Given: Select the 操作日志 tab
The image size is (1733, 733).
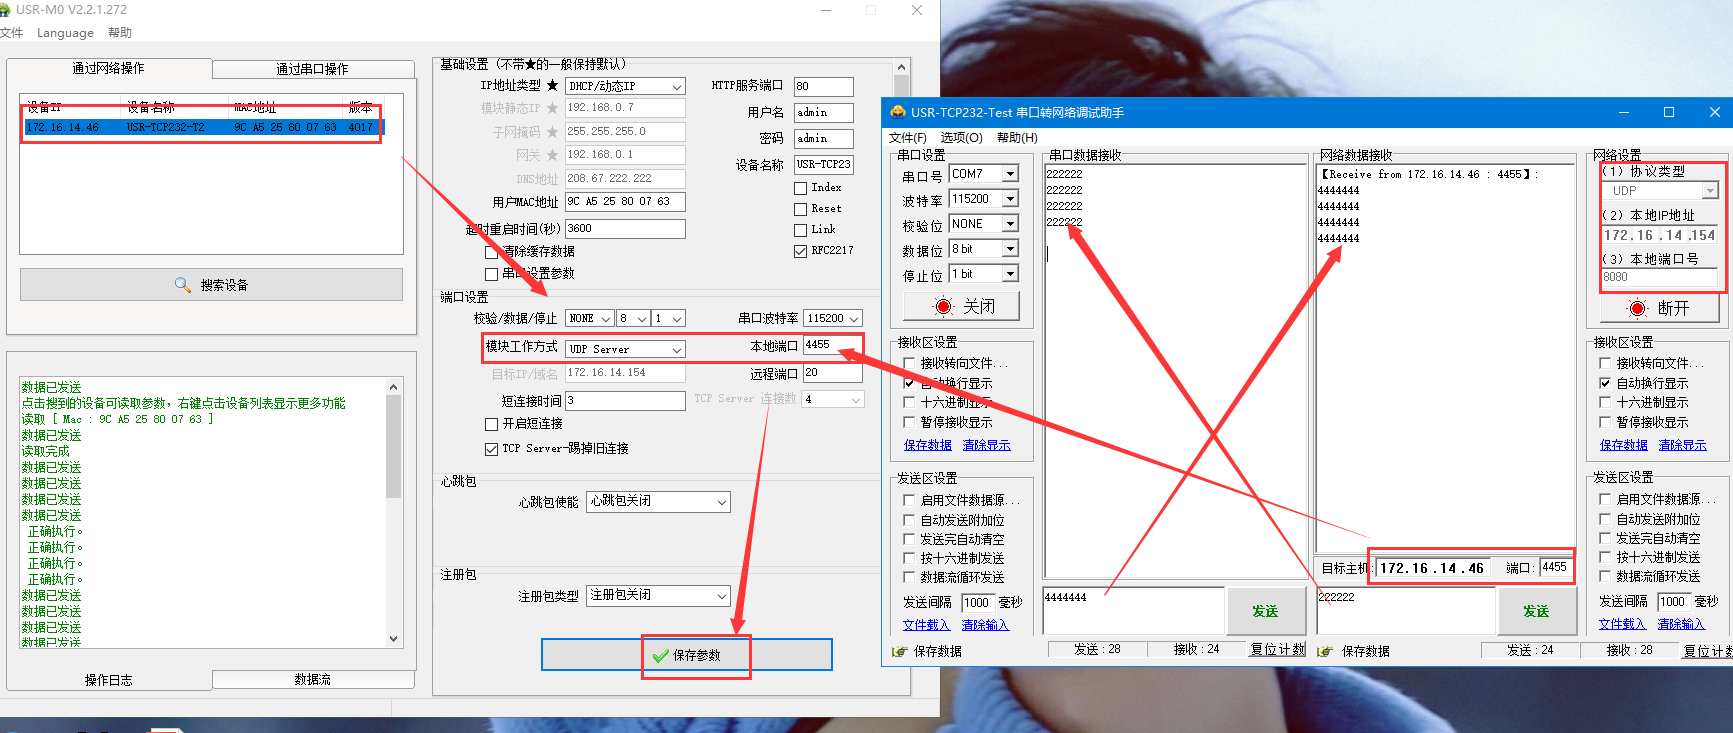Looking at the screenshot, I should coord(109,680).
